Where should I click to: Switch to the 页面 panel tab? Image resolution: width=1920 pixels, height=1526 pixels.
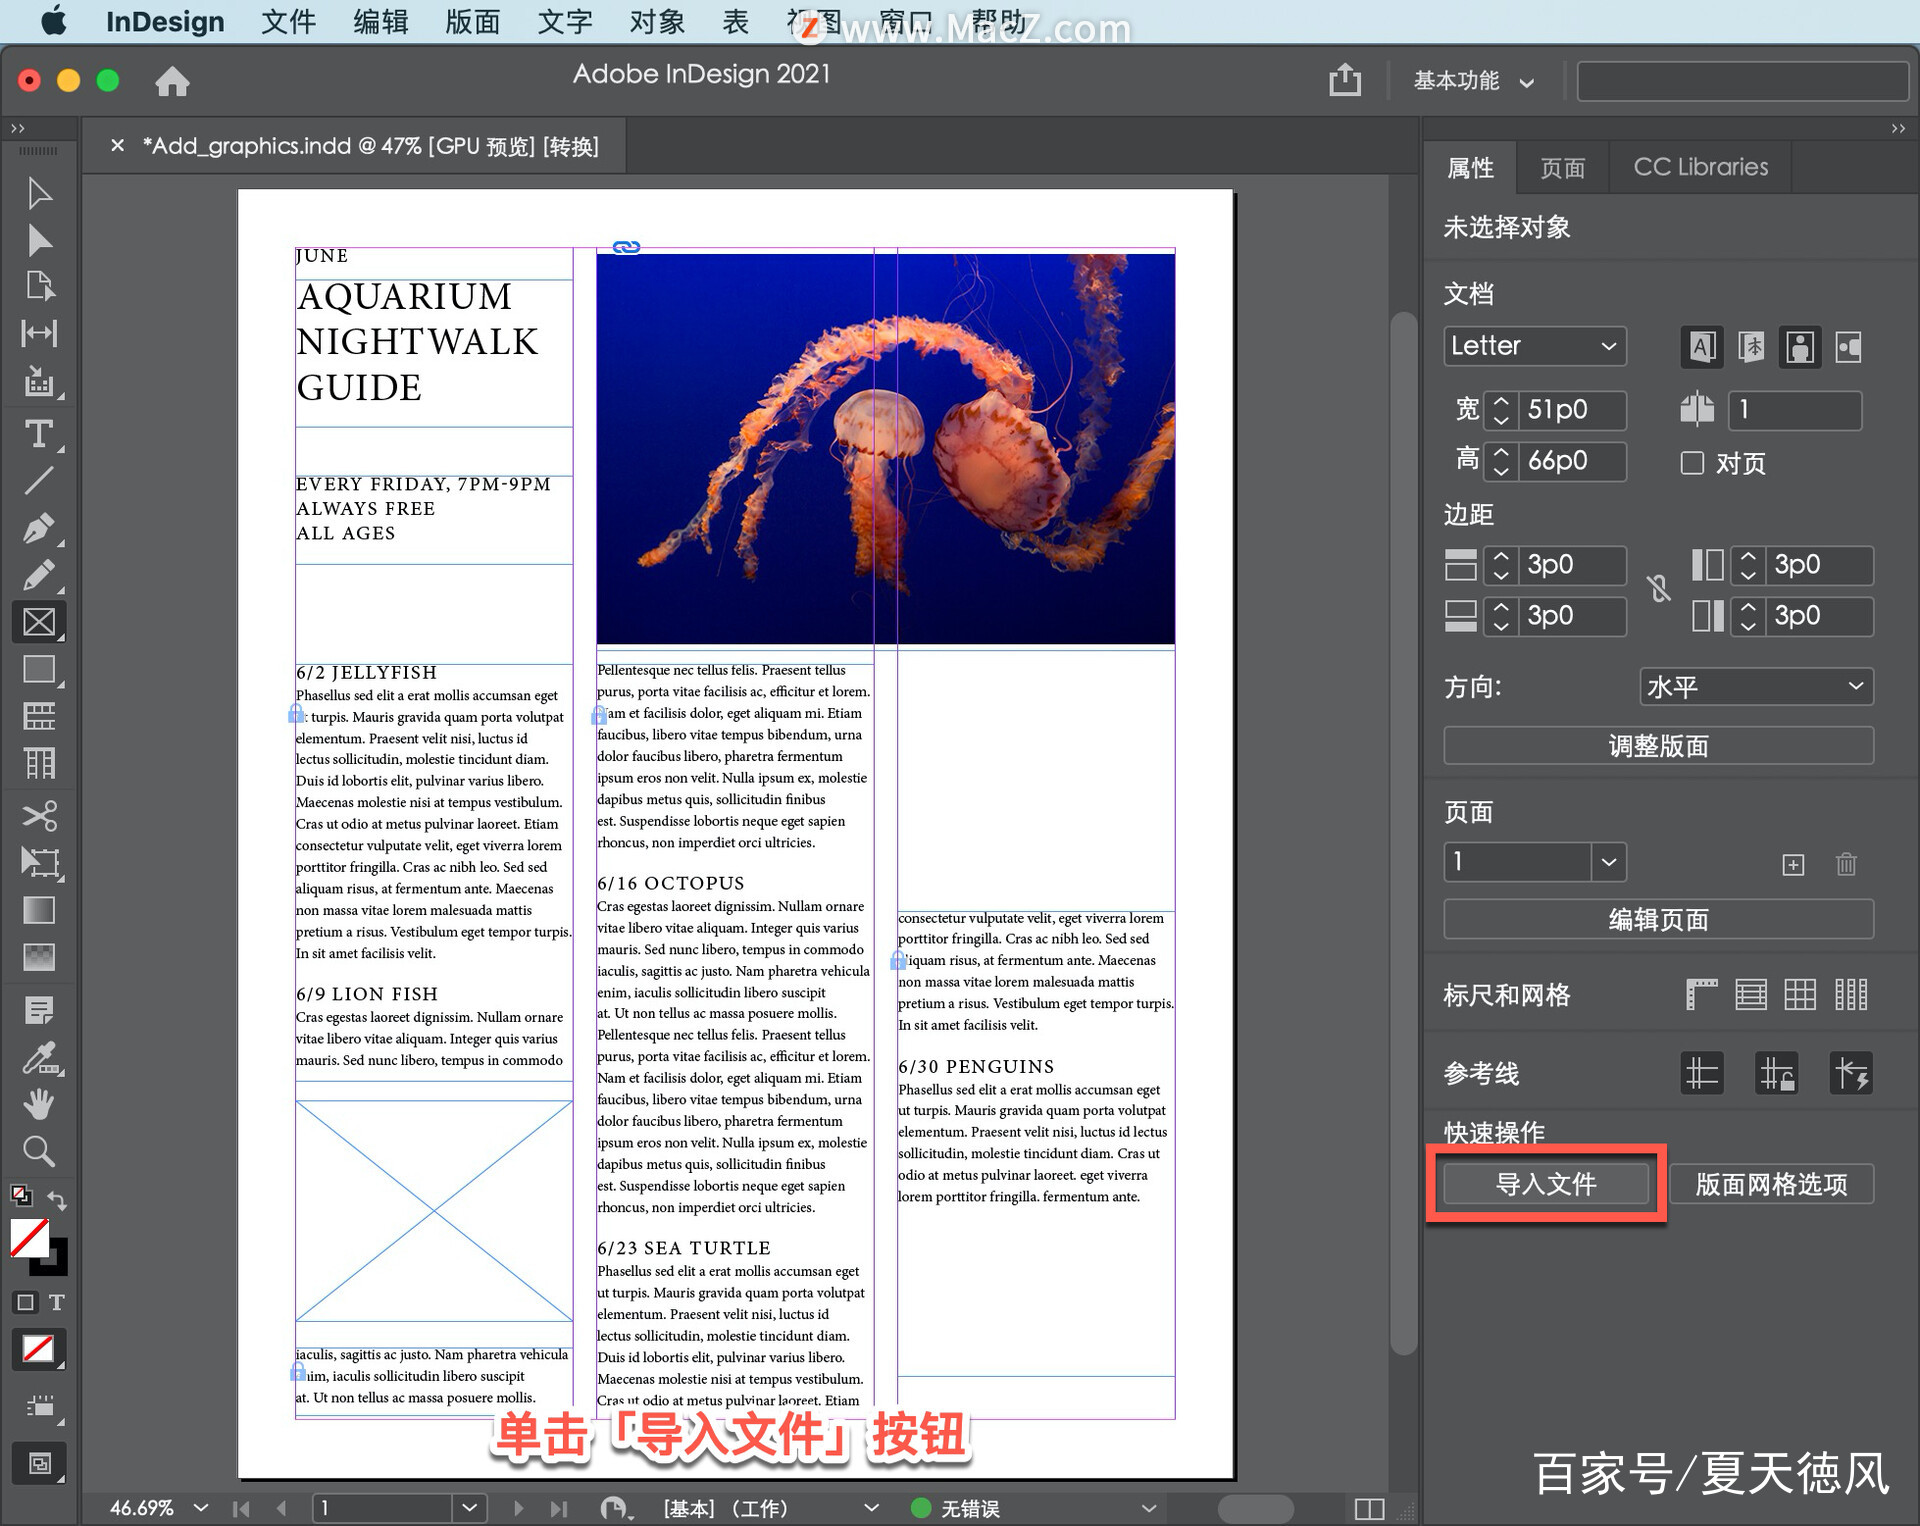pyautogui.click(x=1563, y=167)
